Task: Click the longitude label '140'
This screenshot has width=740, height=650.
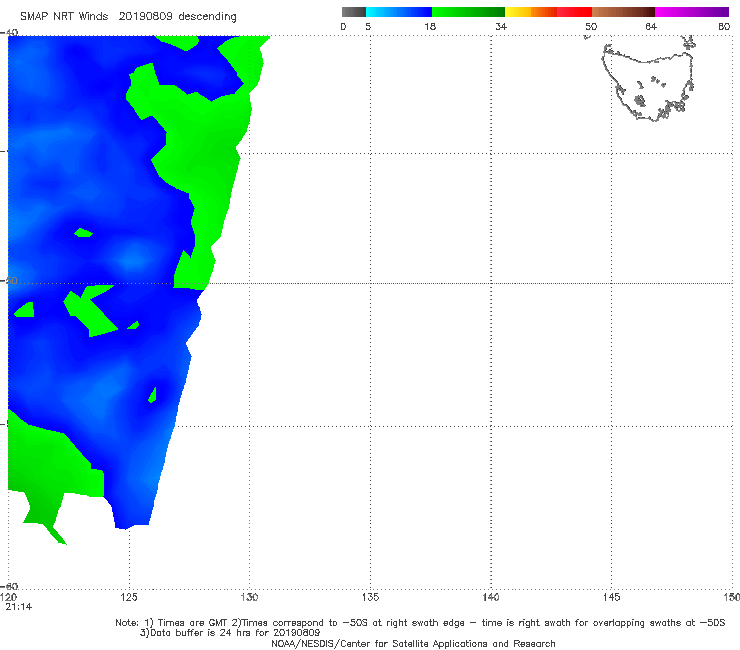Action: pyautogui.click(x=491, y=597)
